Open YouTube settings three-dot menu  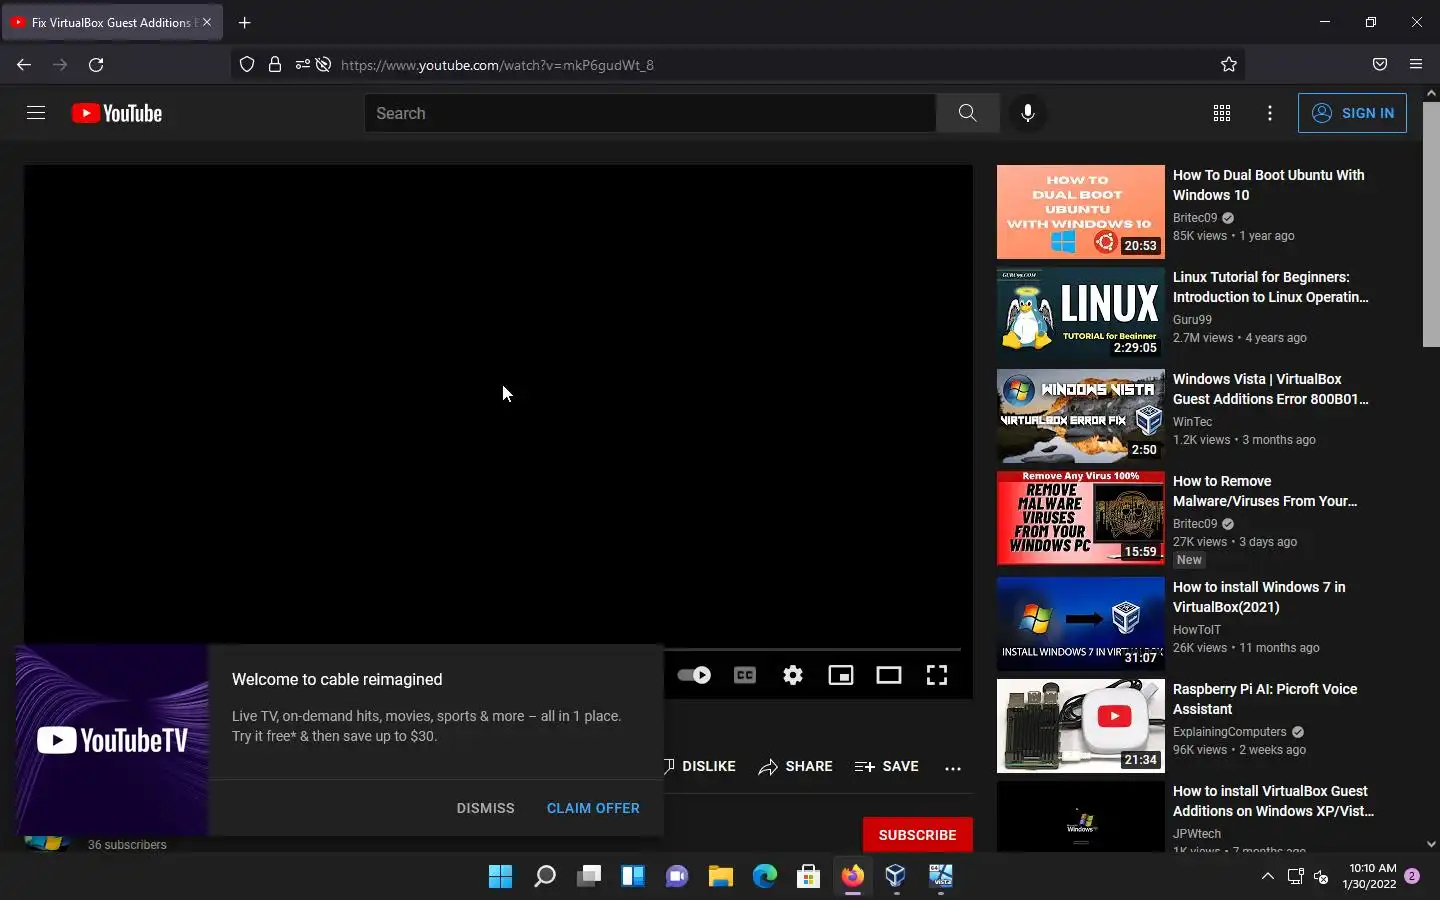1270,113
